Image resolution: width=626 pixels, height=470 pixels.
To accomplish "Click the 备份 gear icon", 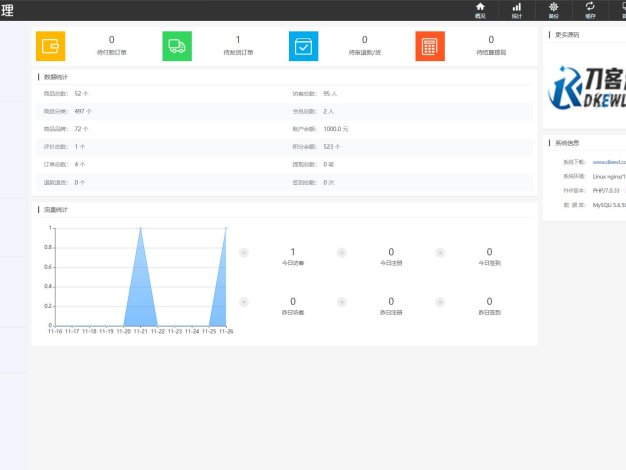I will coord(553,9).
